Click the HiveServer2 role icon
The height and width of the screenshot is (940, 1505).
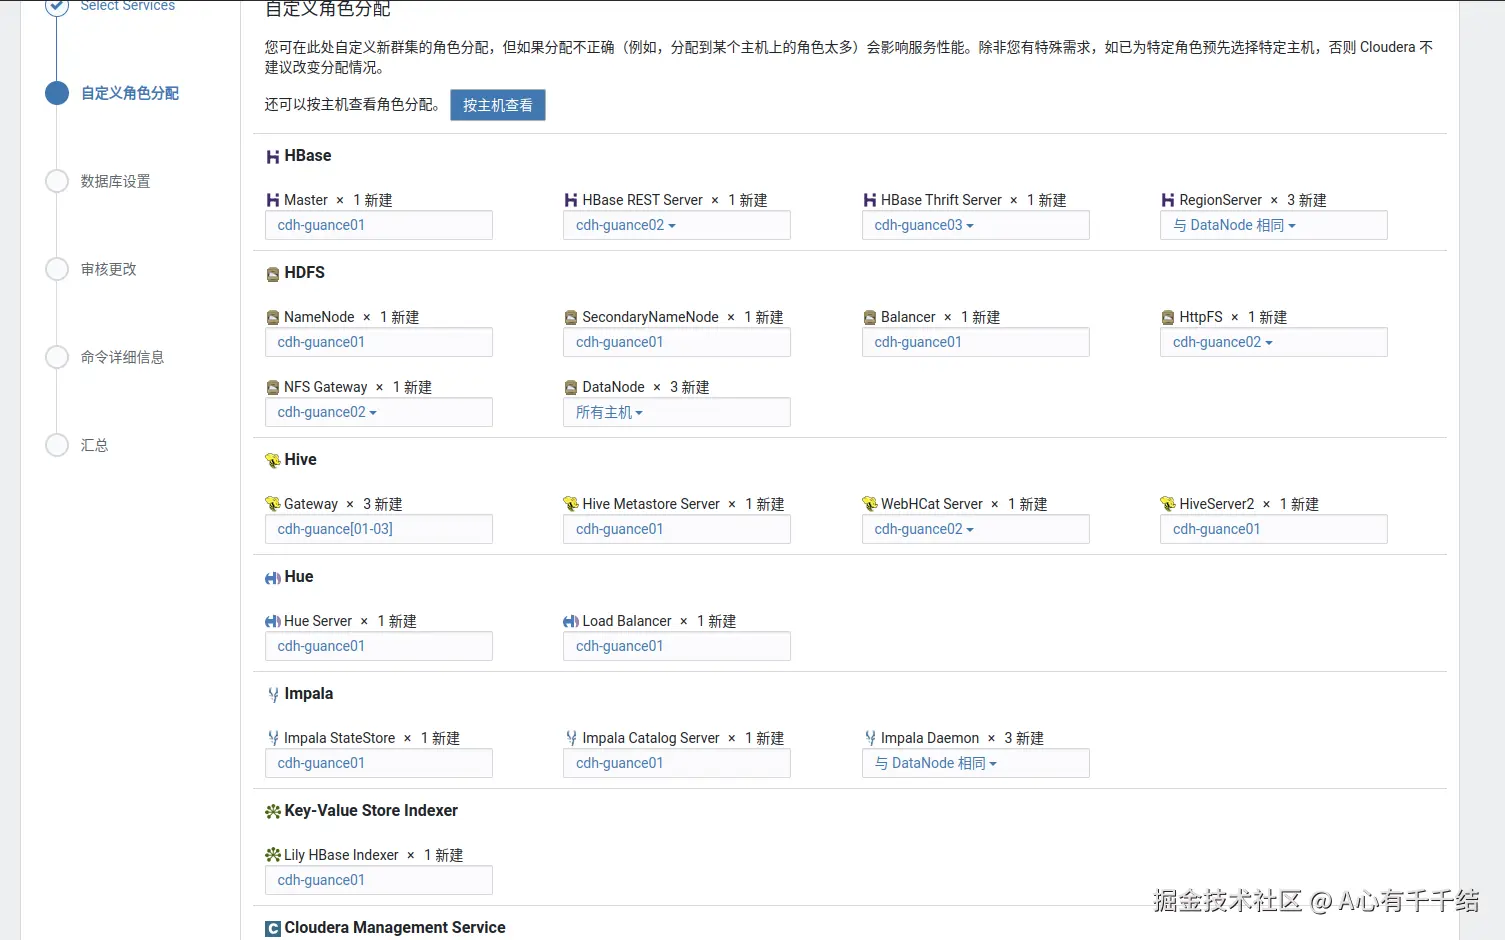coord(1168,504)
